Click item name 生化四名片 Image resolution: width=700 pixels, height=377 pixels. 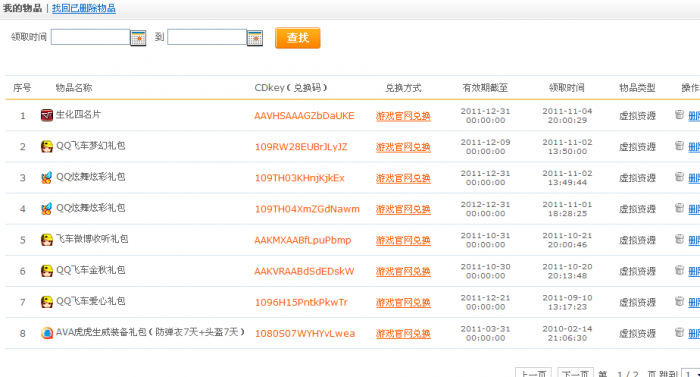[x=78, y=115]
